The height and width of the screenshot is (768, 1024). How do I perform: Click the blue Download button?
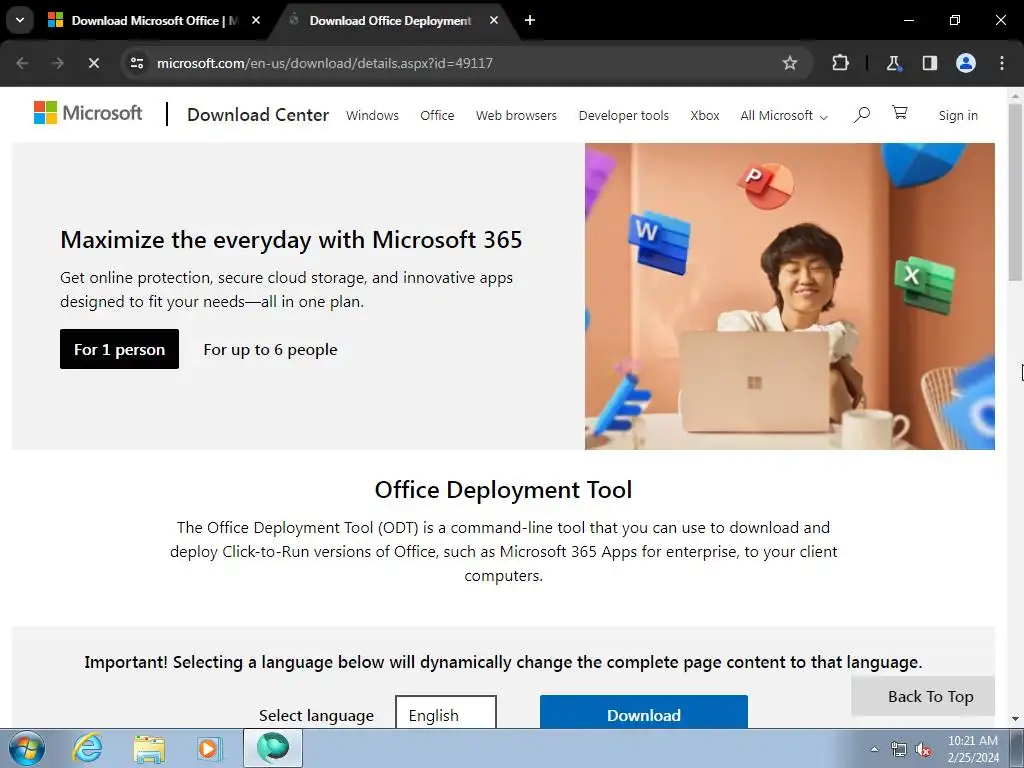click(x=643, y=712)
